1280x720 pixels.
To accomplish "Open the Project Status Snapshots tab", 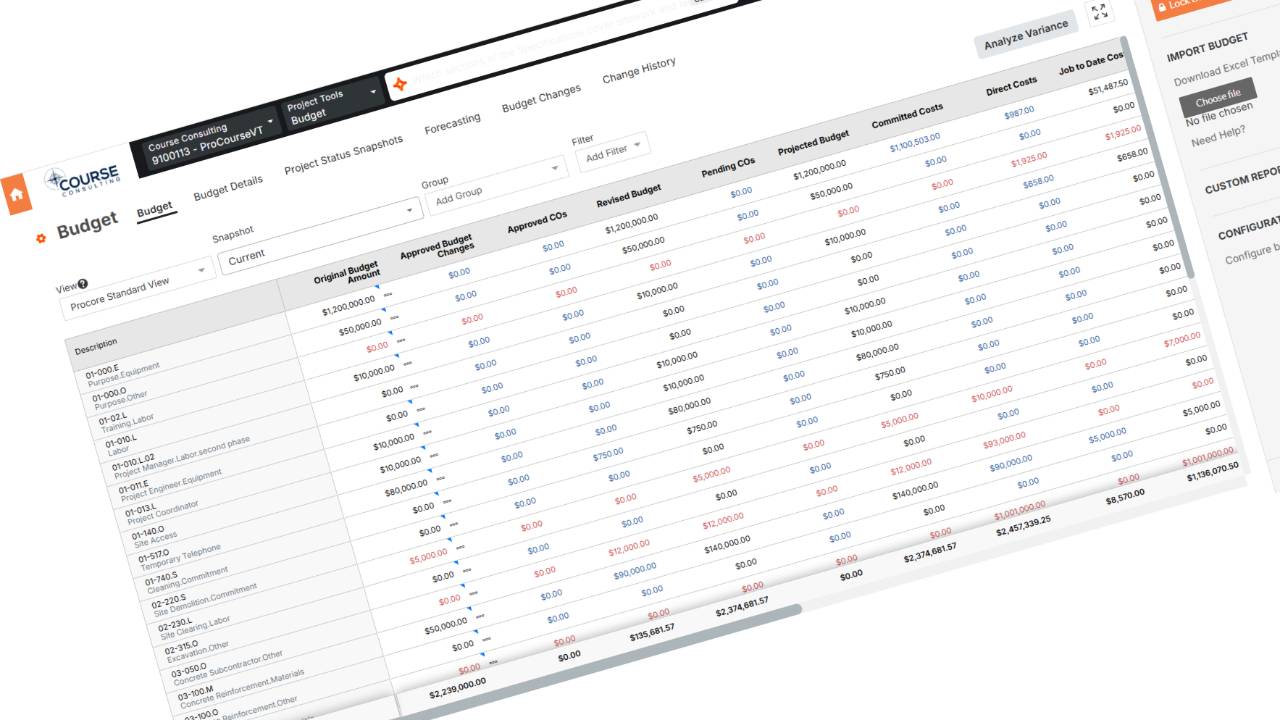I will pos(344,154).
